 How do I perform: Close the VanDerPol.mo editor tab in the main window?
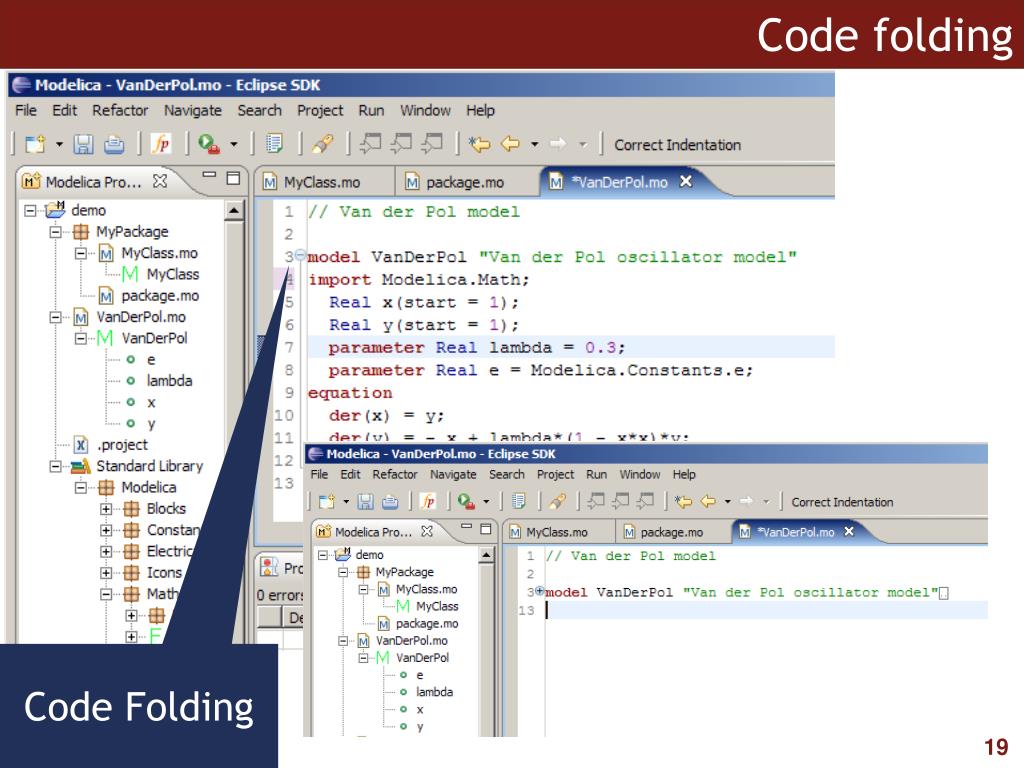[686, 181]
